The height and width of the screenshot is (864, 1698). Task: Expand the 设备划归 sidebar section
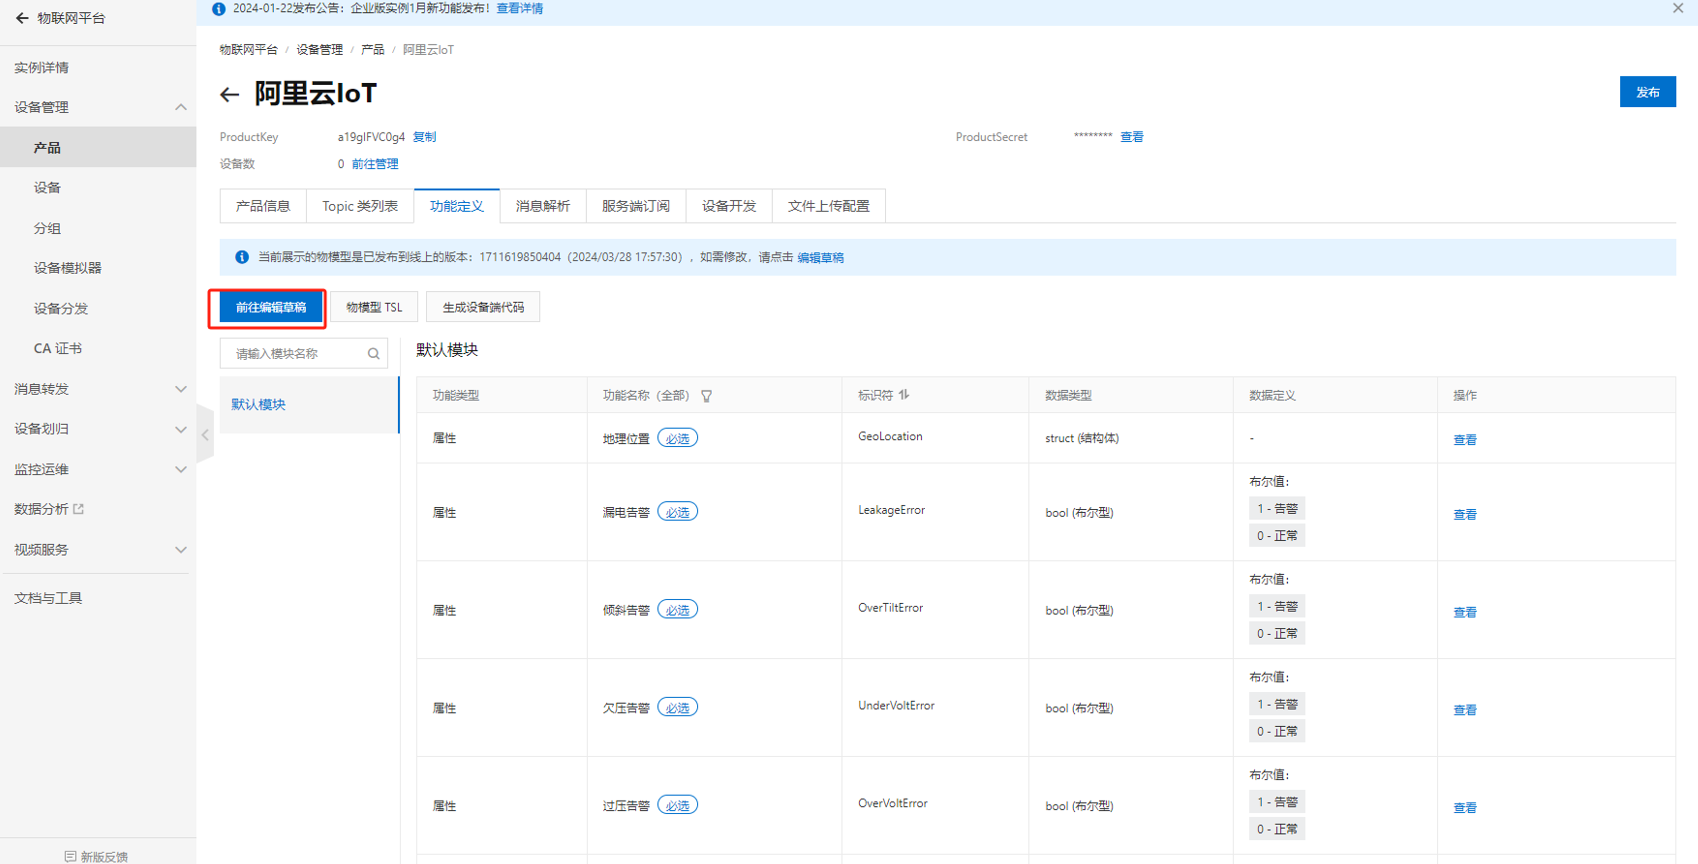(x=181, y=429)
